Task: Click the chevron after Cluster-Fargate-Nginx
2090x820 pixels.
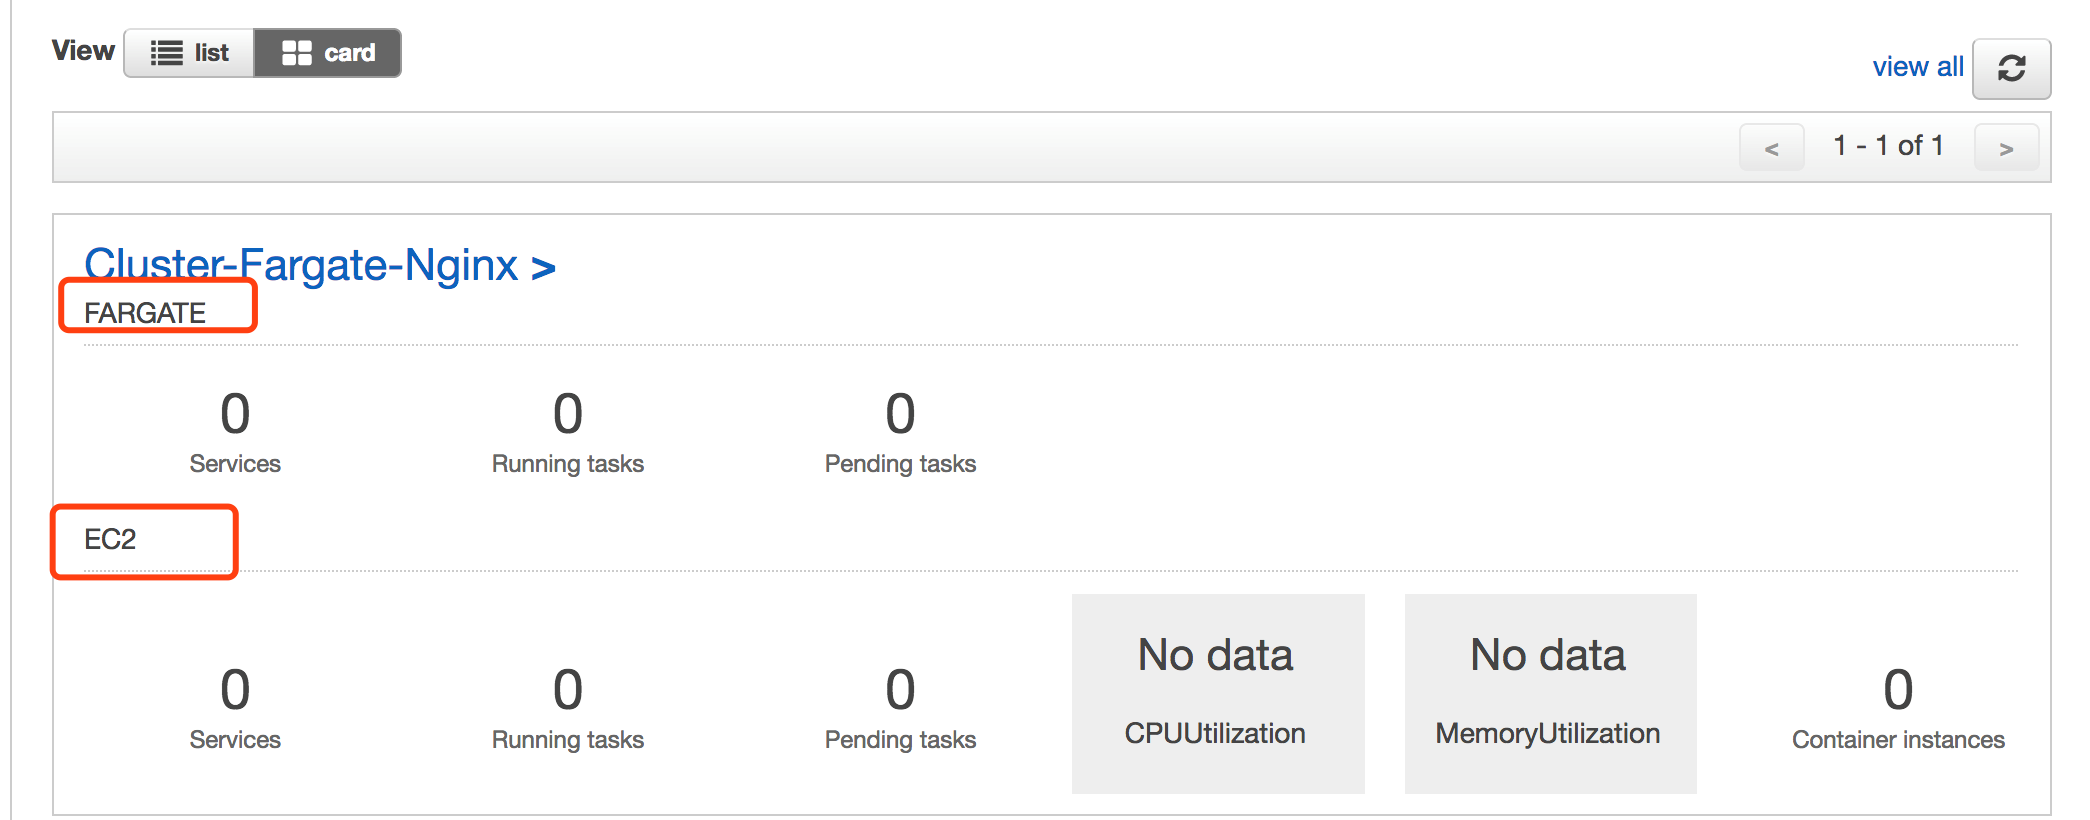Action: pos(543,268)
